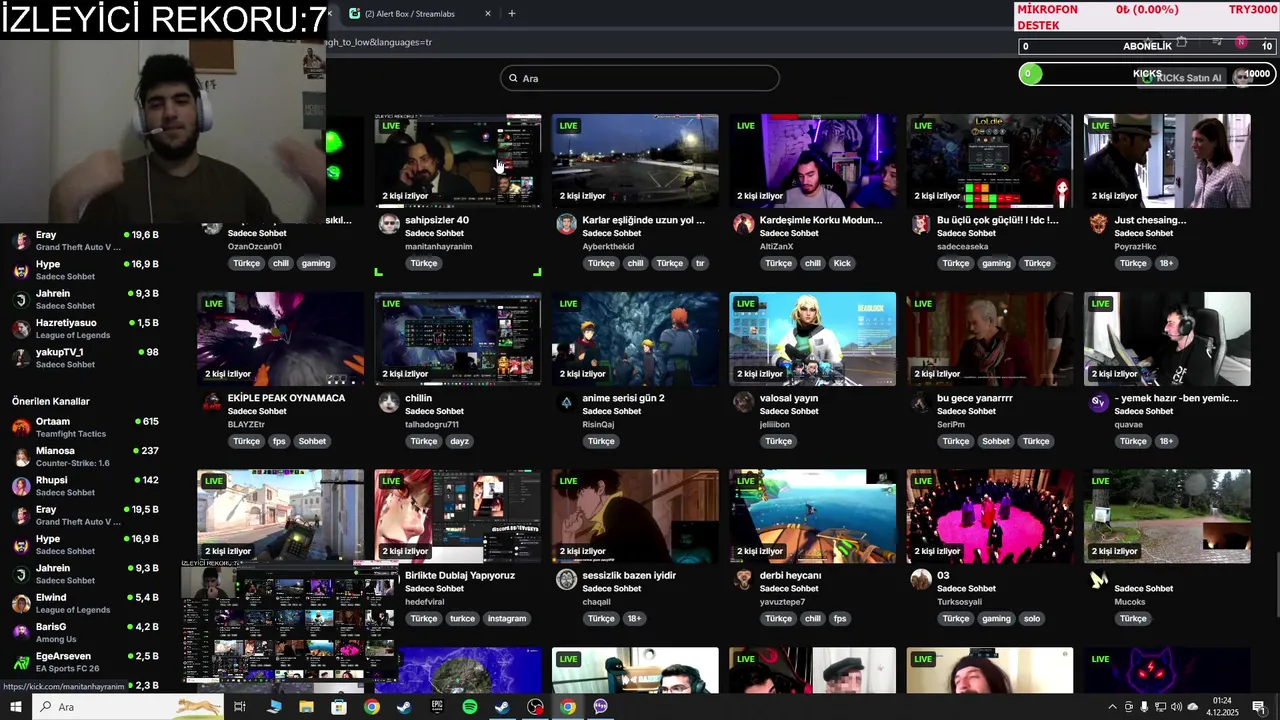Open Microsoft Store from the taskbar
Screen dimensions: 1280x720
(339, 707)
